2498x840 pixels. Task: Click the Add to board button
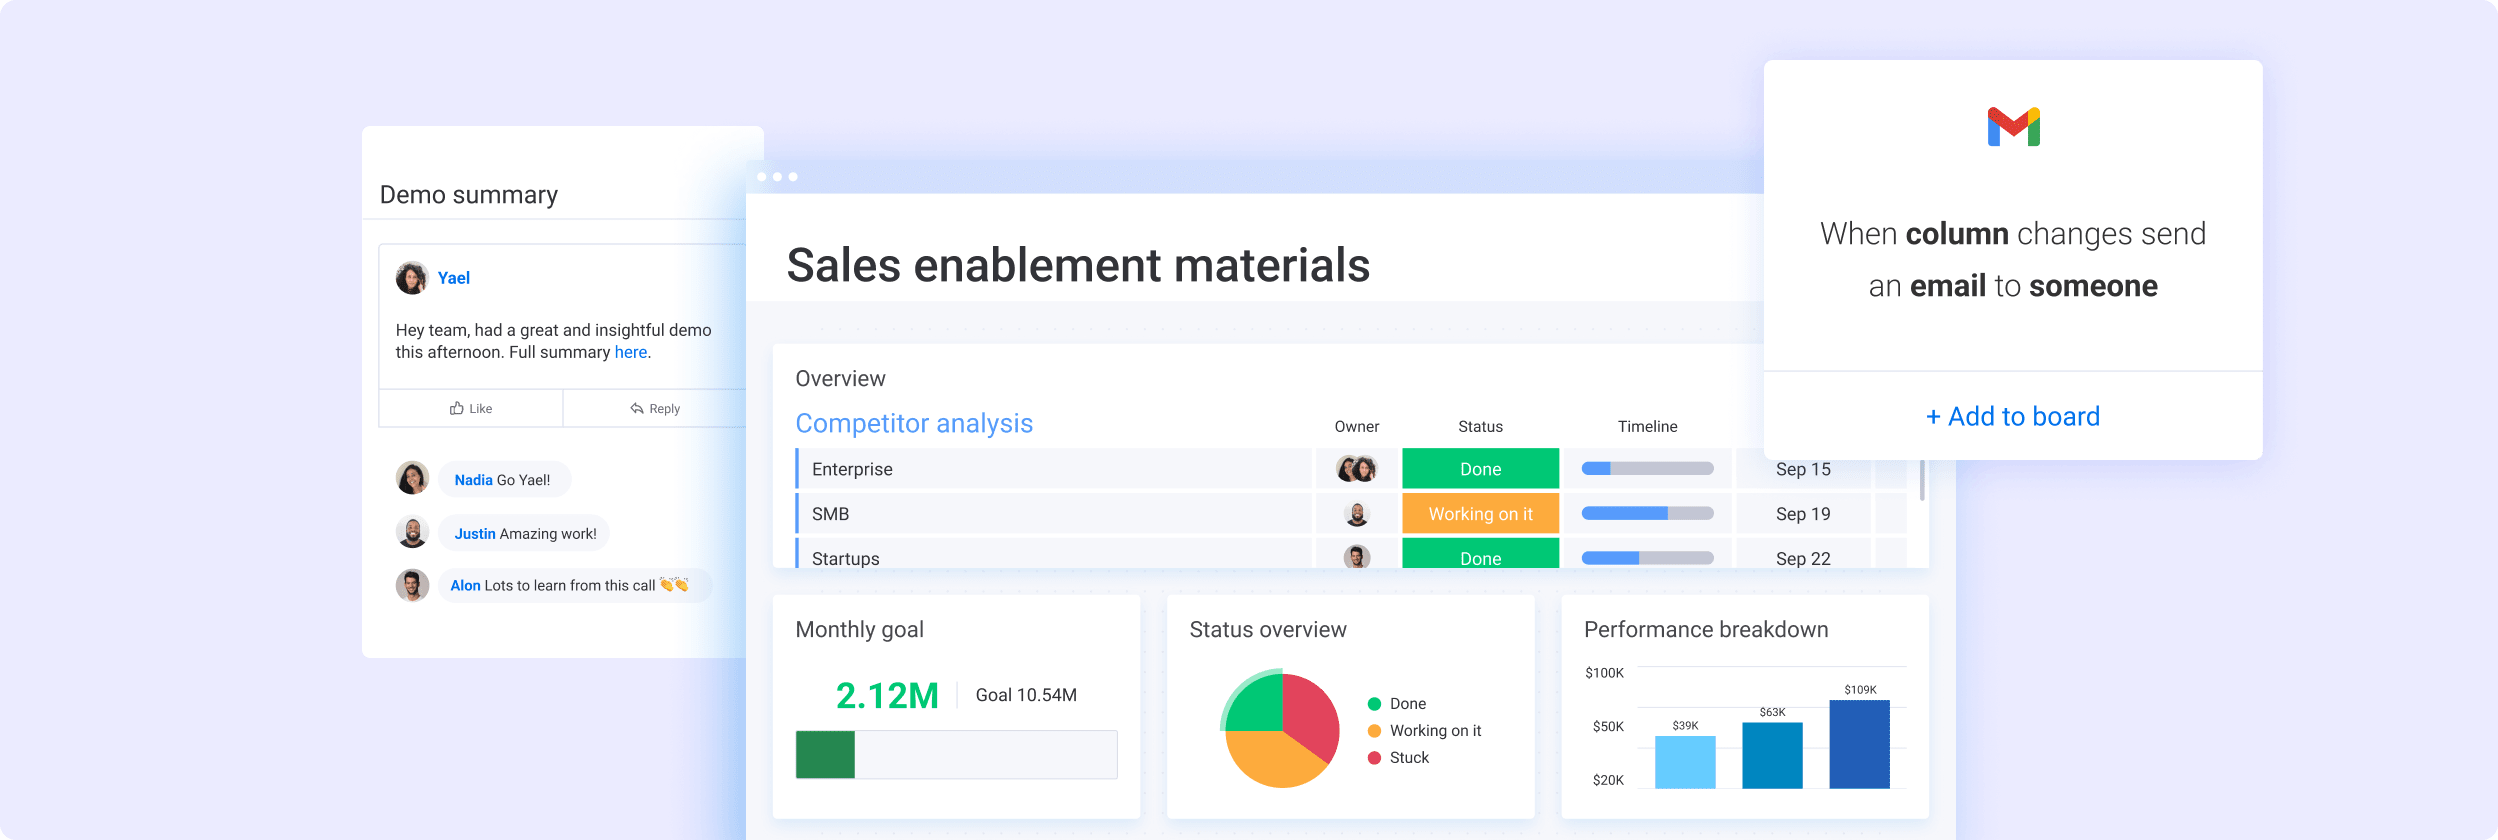[2013, 416]
